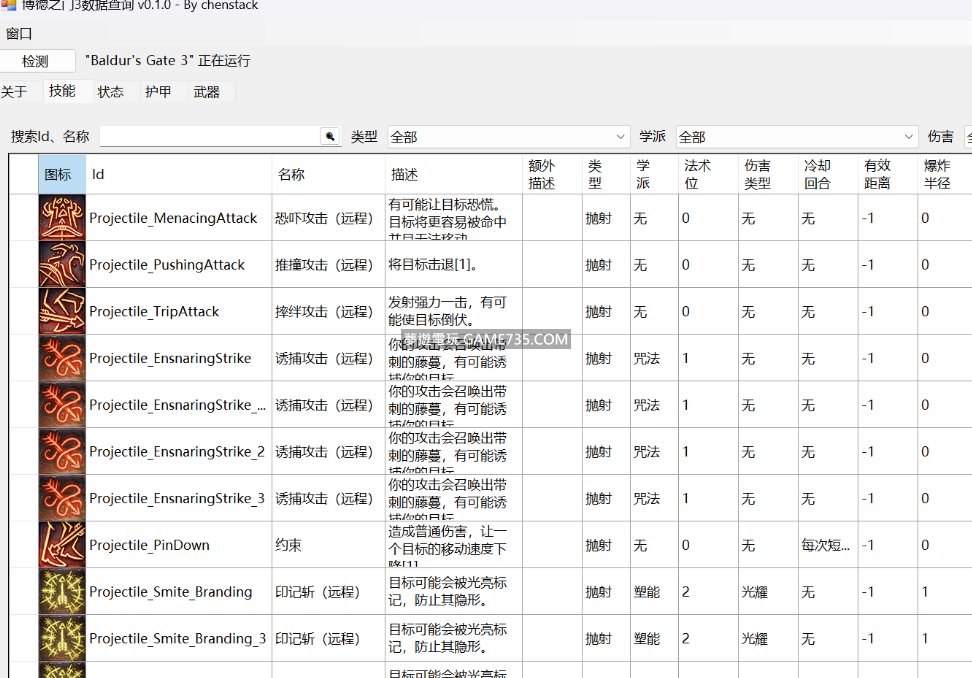This screenshot has height=678, width=972.
Task: Switch to the 状态 tab
Action: pos(110,92)
